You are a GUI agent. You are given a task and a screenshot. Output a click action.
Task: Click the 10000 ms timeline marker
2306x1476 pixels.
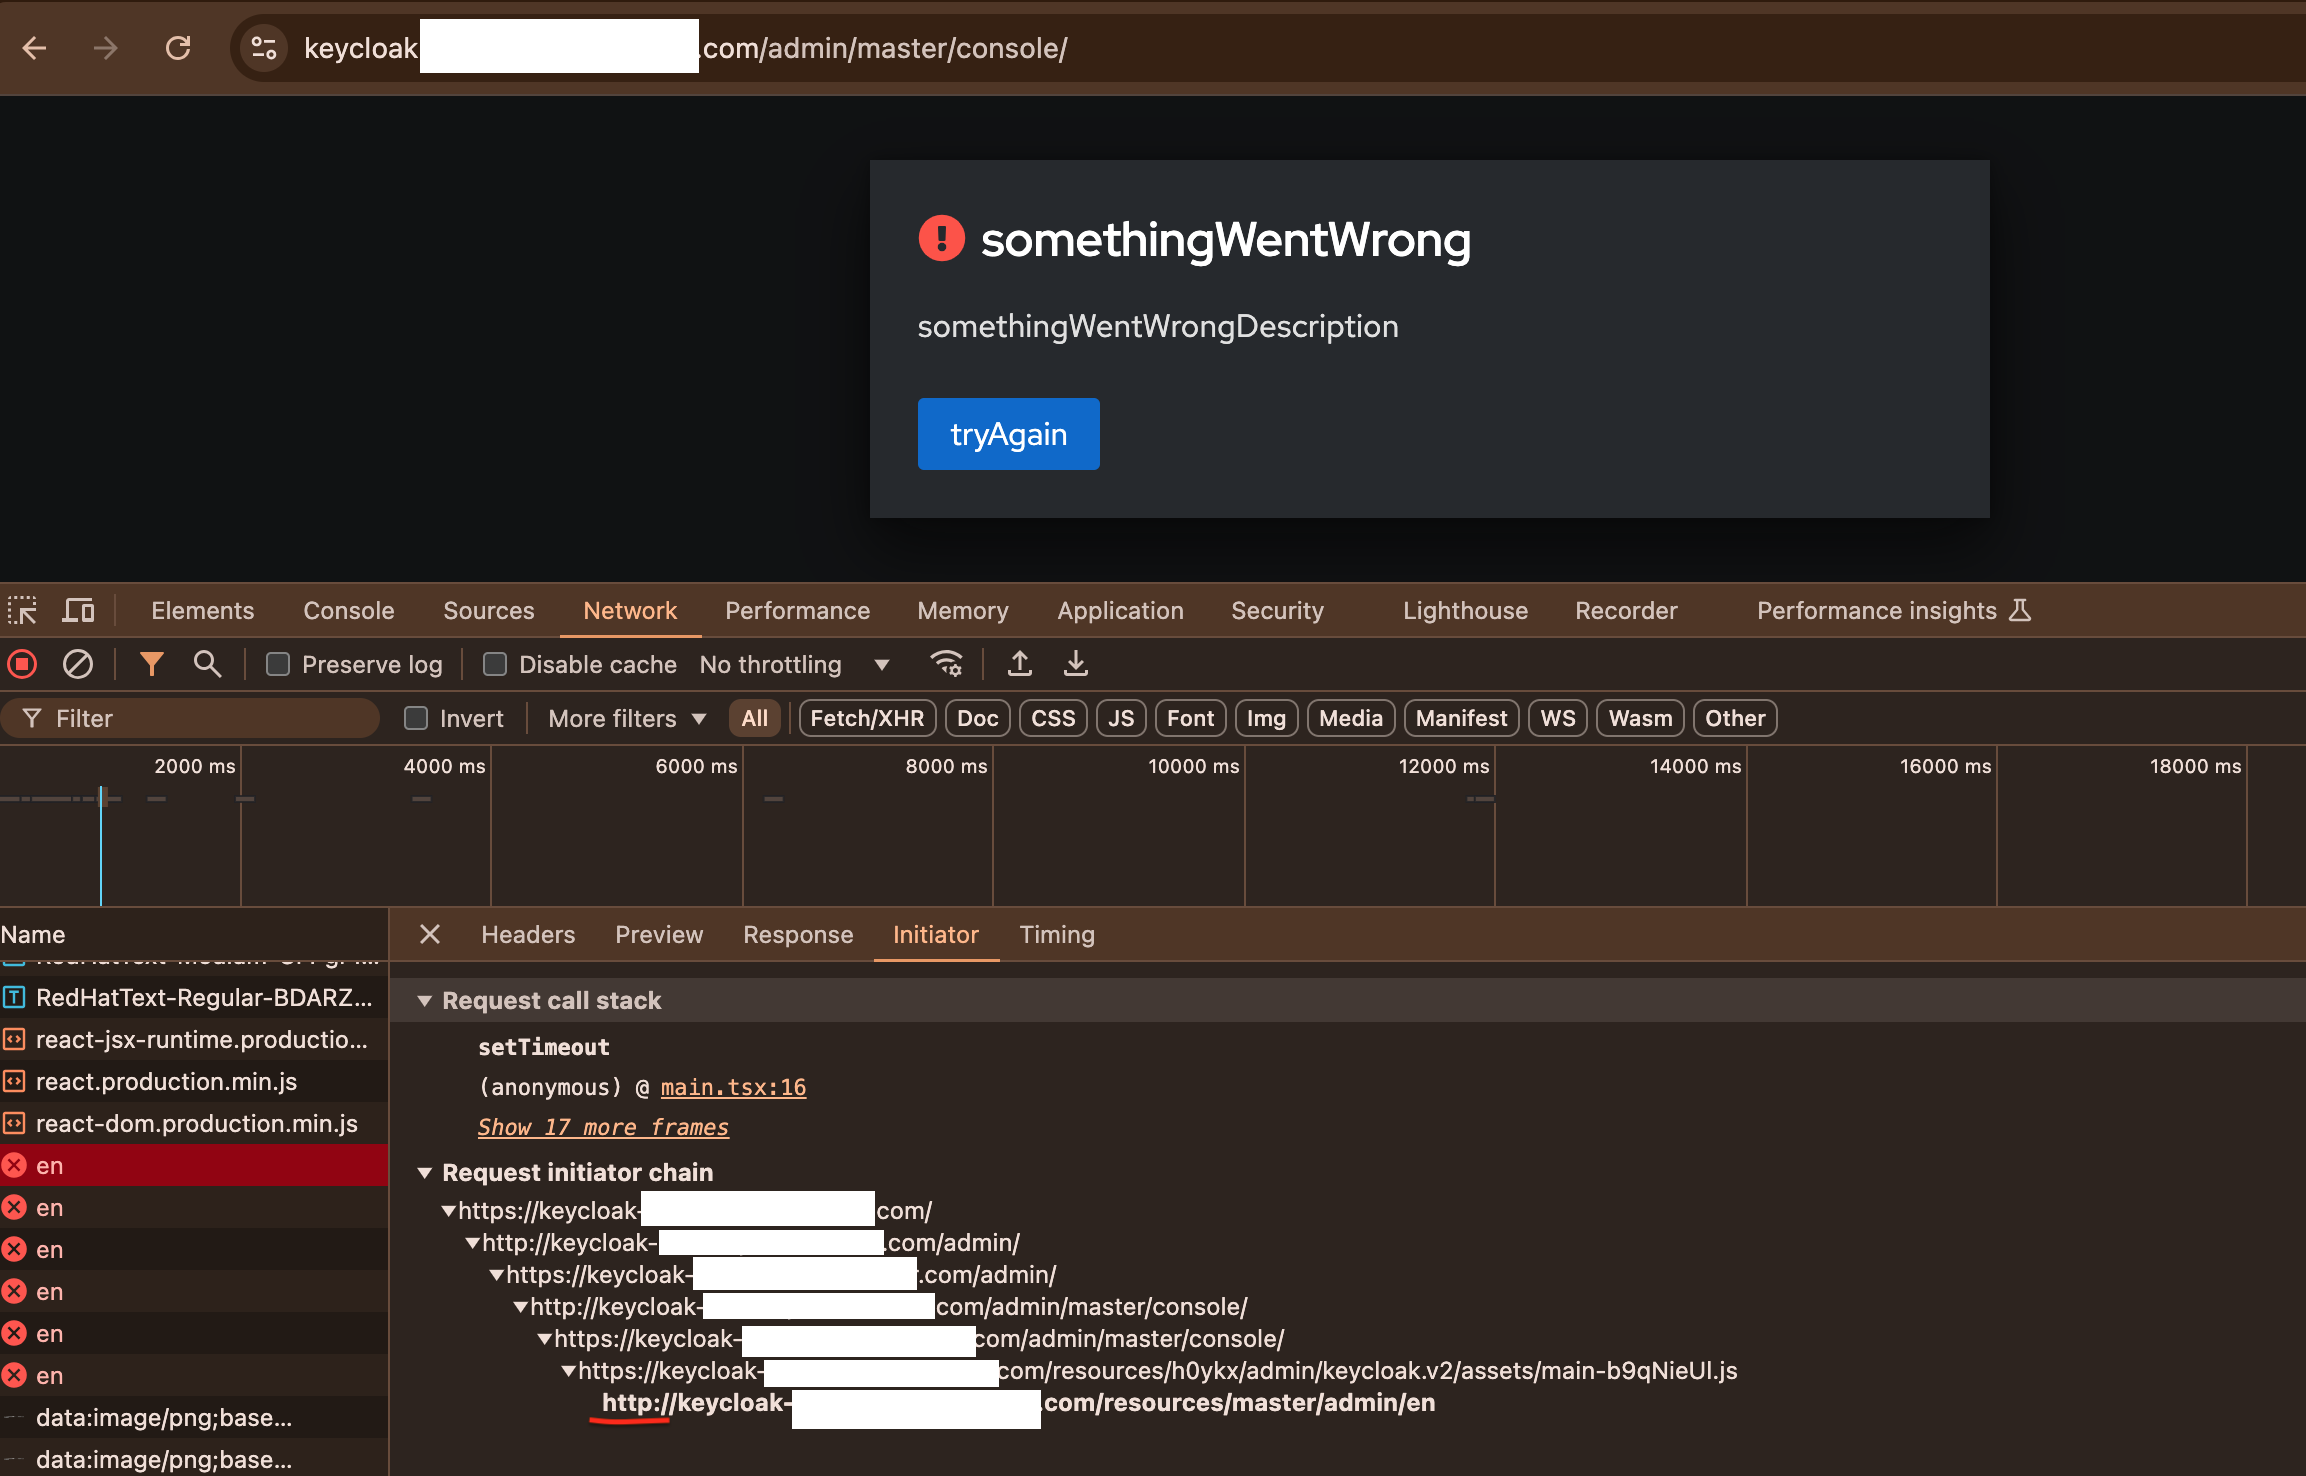[x=1192, y=766]
